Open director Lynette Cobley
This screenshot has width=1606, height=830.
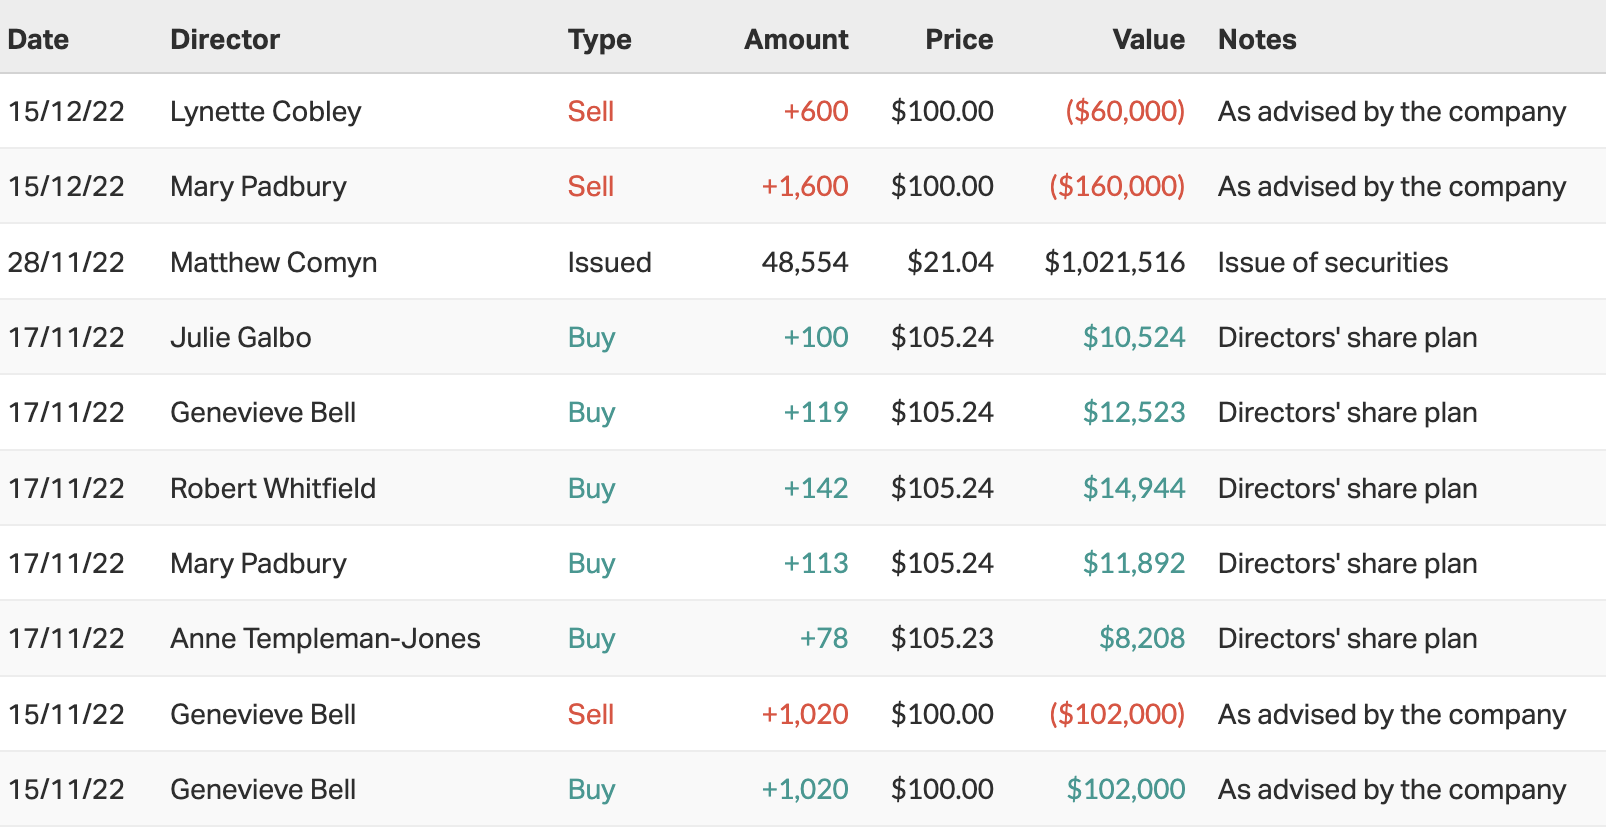click(x=266, y=112)
